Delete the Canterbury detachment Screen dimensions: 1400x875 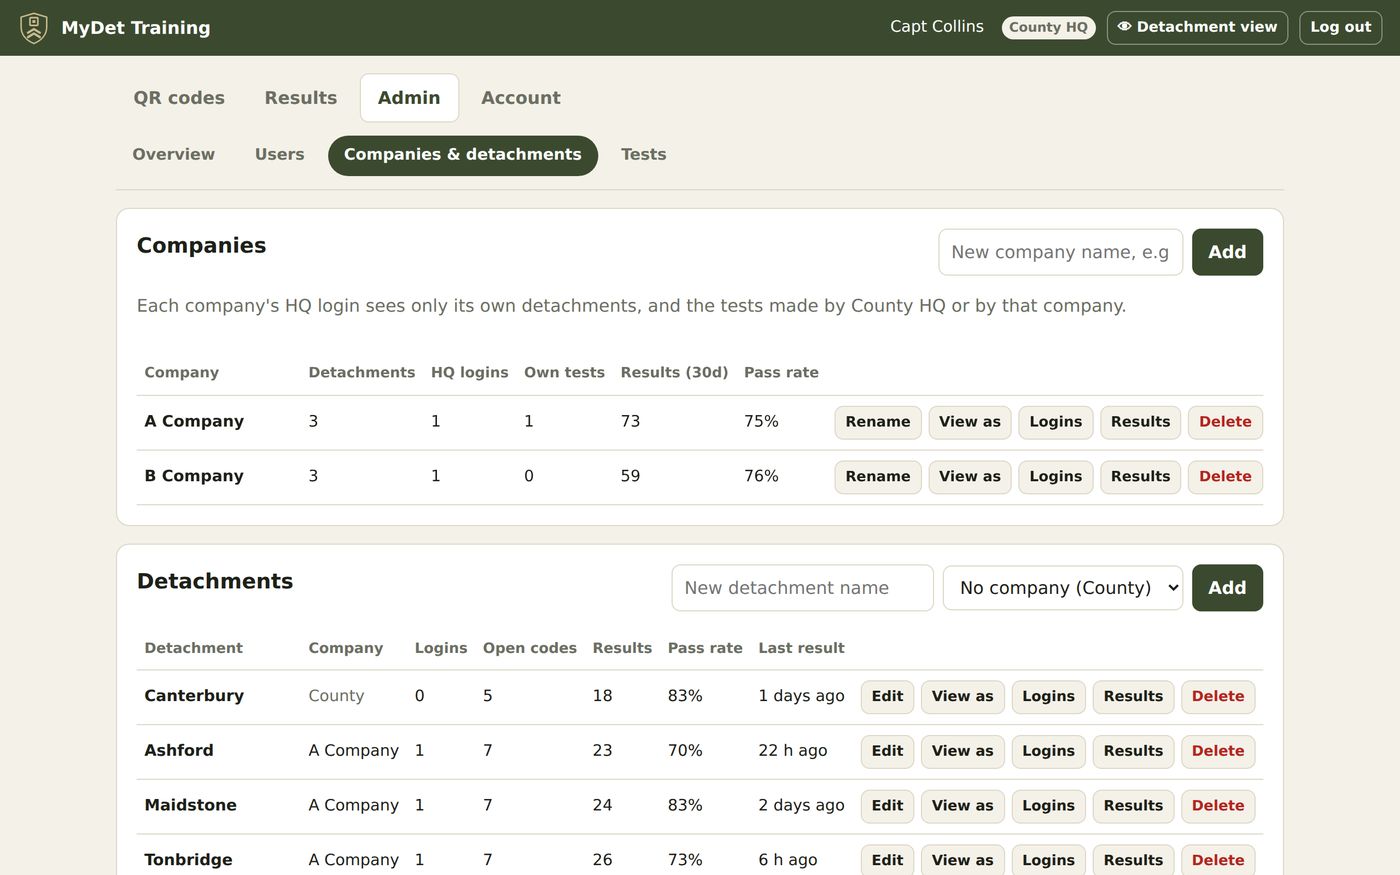[1218, 697]
